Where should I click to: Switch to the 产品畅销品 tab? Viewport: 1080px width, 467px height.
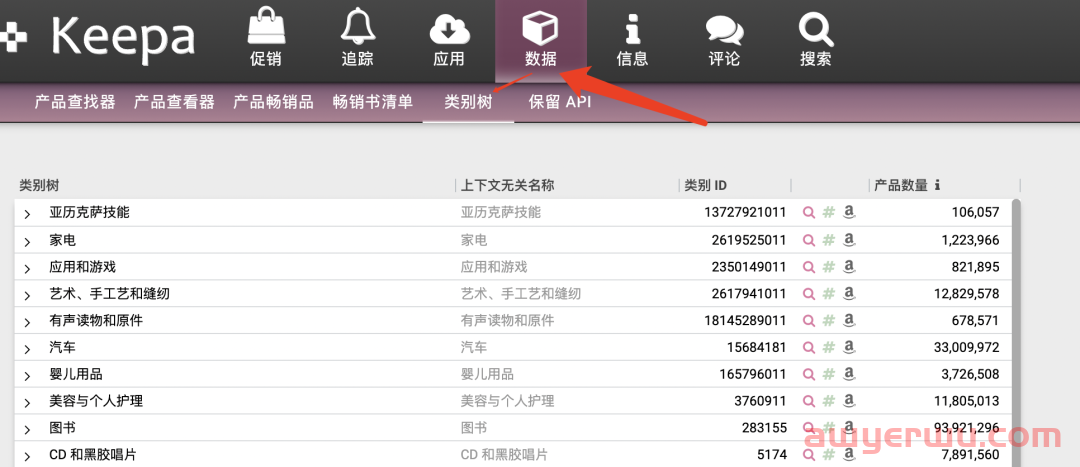click(273, 103)
